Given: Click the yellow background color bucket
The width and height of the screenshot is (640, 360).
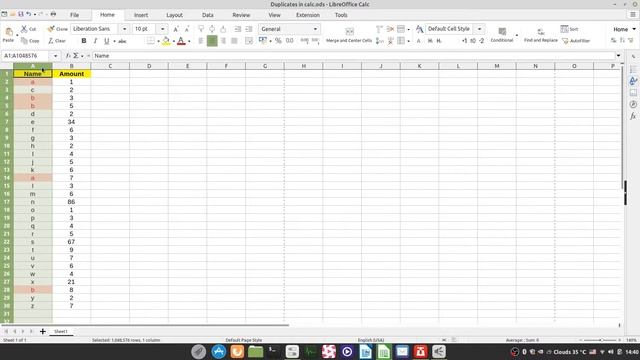Looking at the screenshot, I should pyautogui.click(x=166, y=41).
